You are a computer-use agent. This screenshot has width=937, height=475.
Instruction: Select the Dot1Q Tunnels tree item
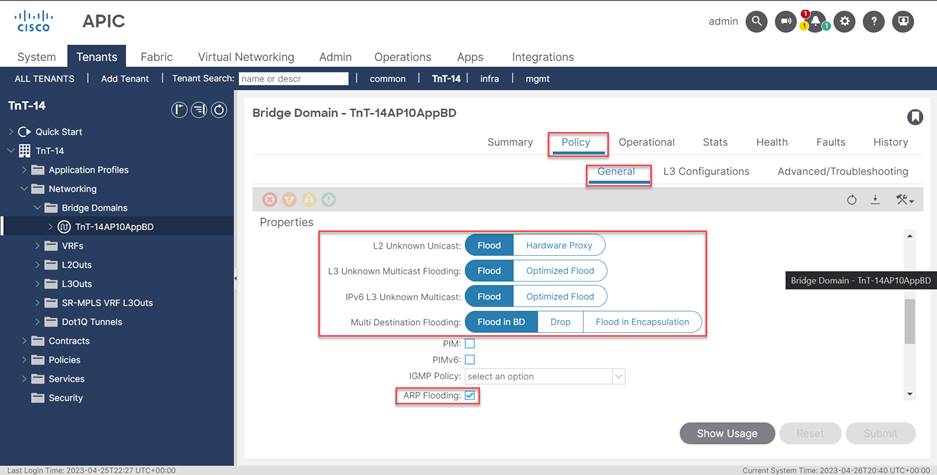click(x=92, y=321)
